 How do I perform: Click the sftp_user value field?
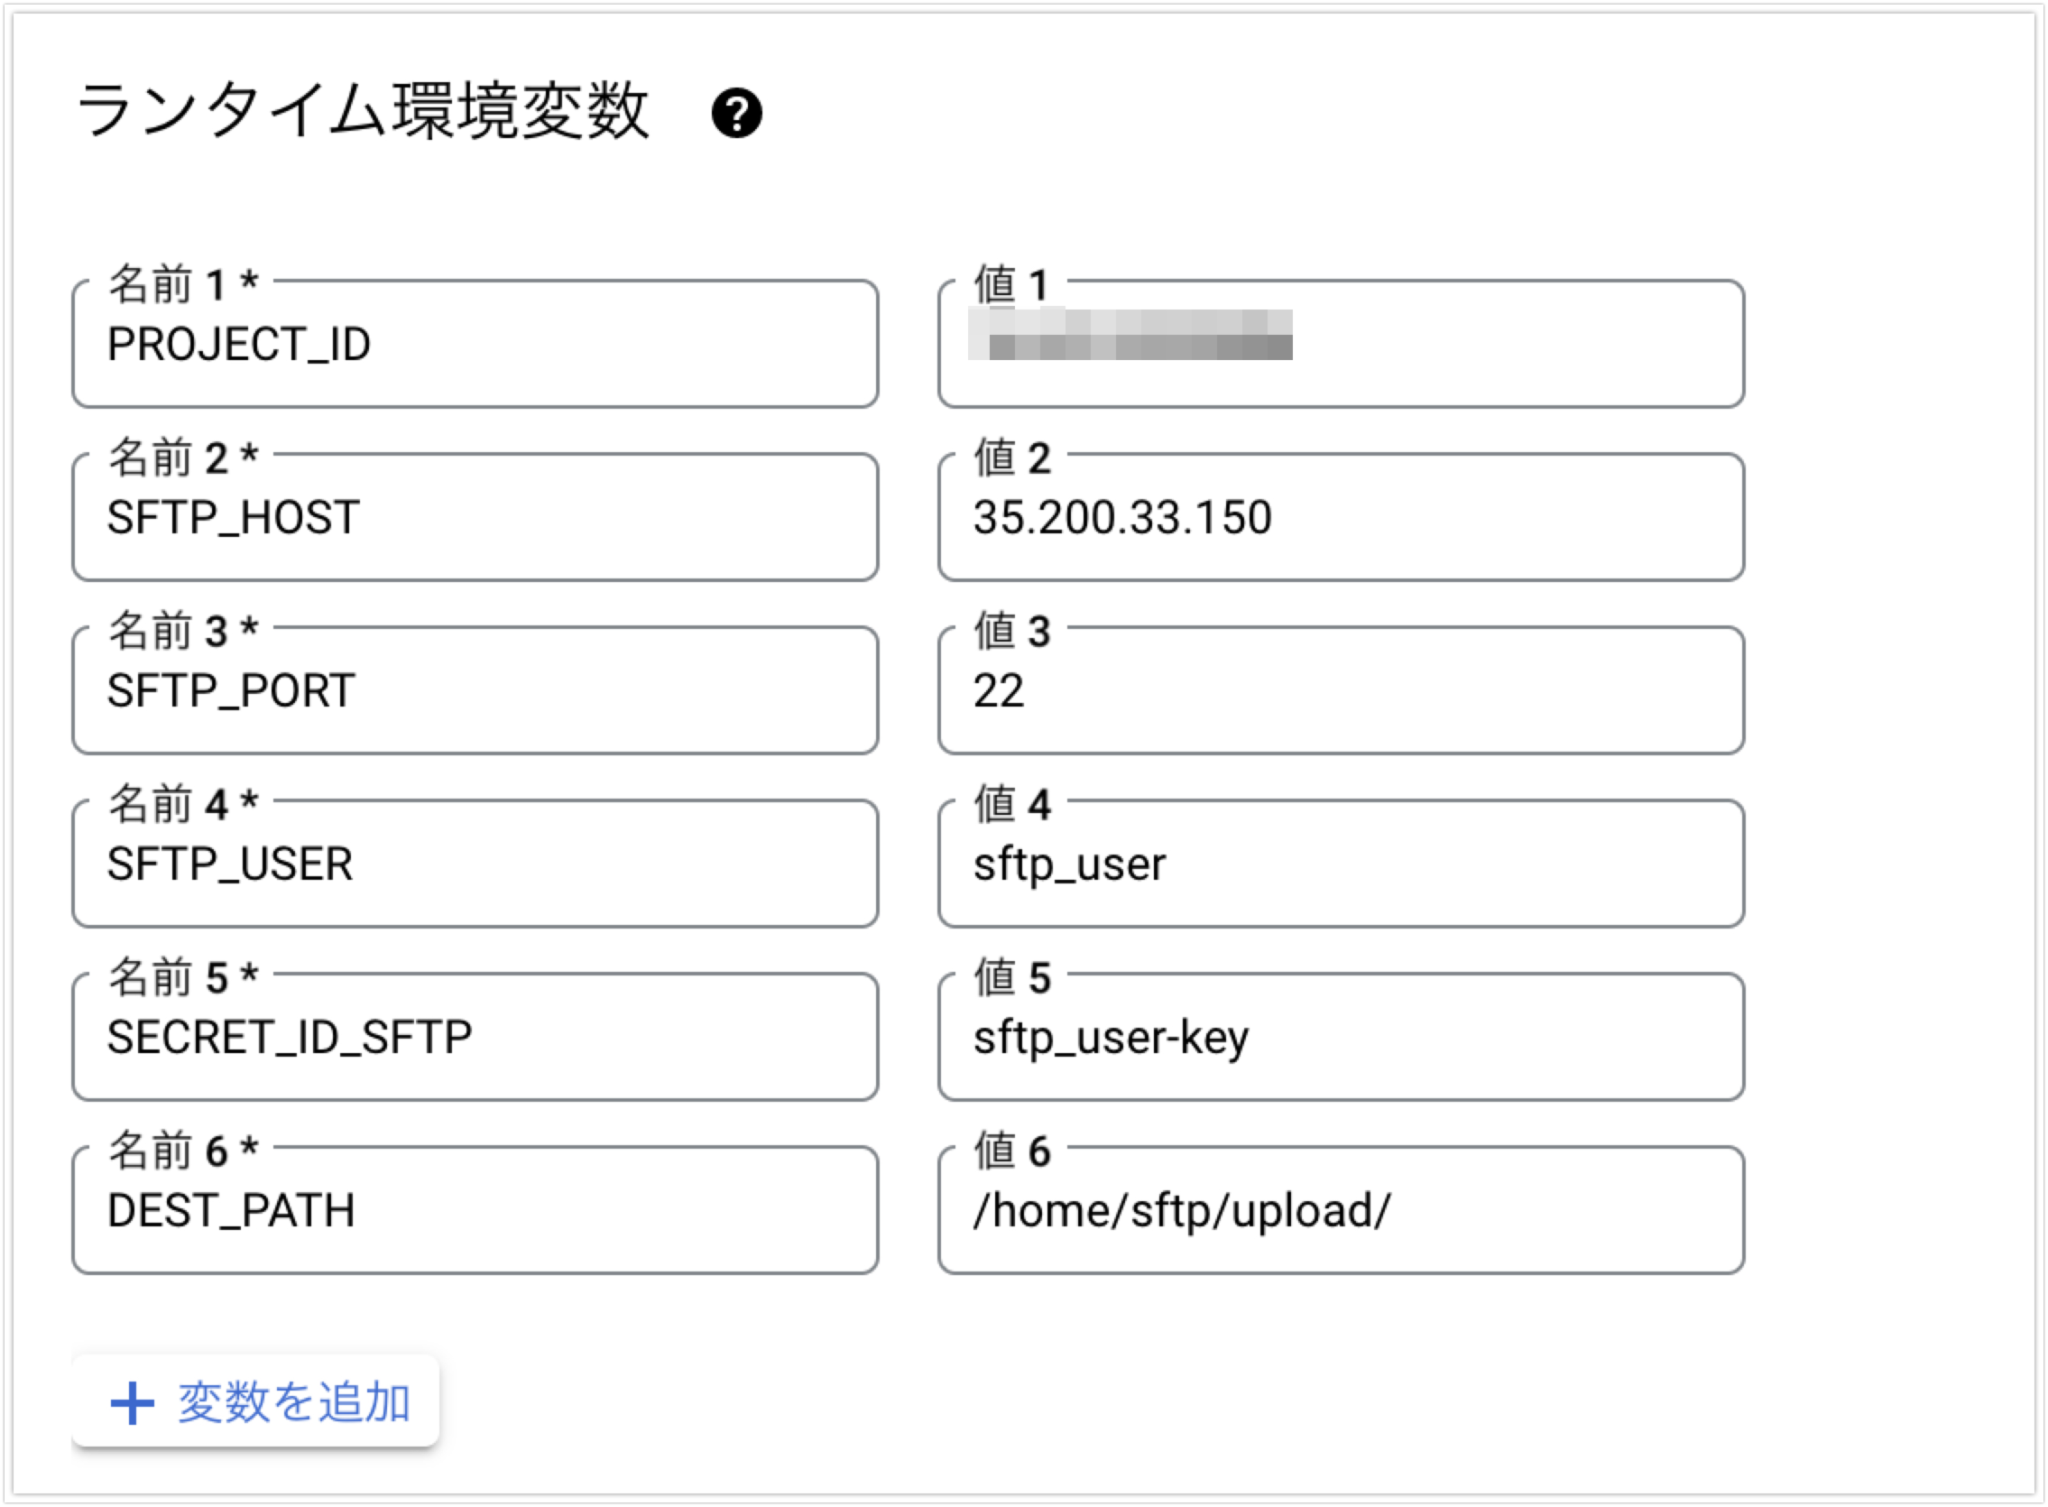click(1341, 863)
